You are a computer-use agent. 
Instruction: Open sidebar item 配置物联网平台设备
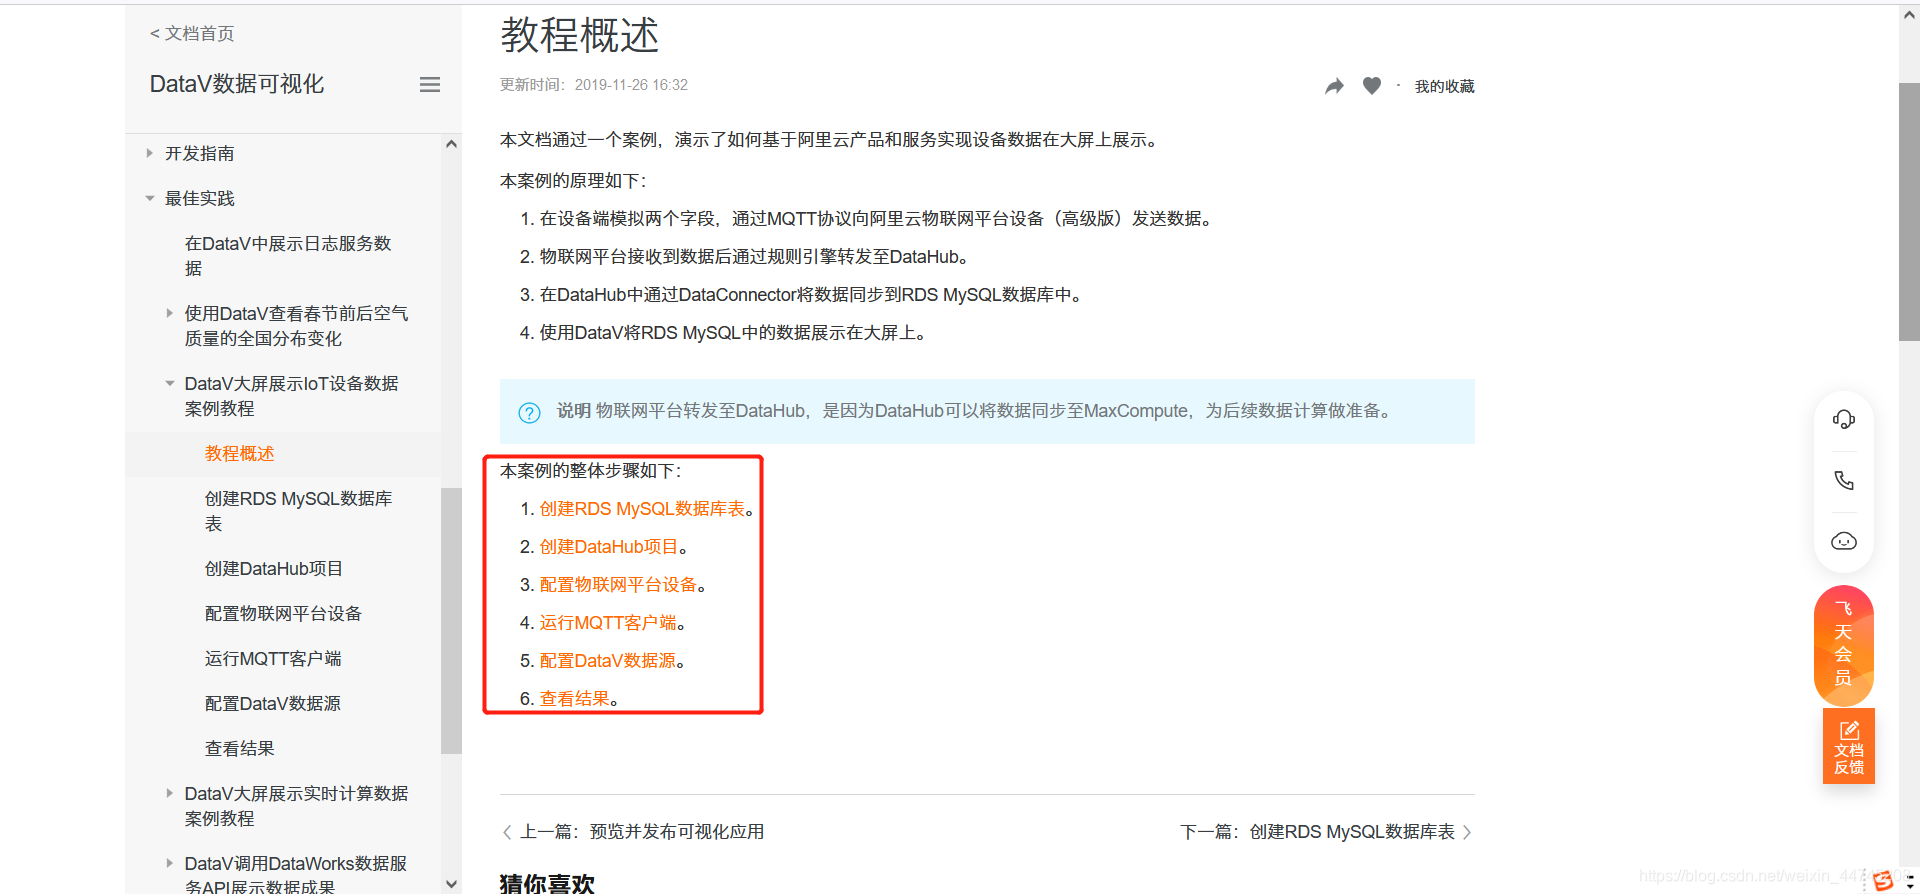(x=283, y=613)
